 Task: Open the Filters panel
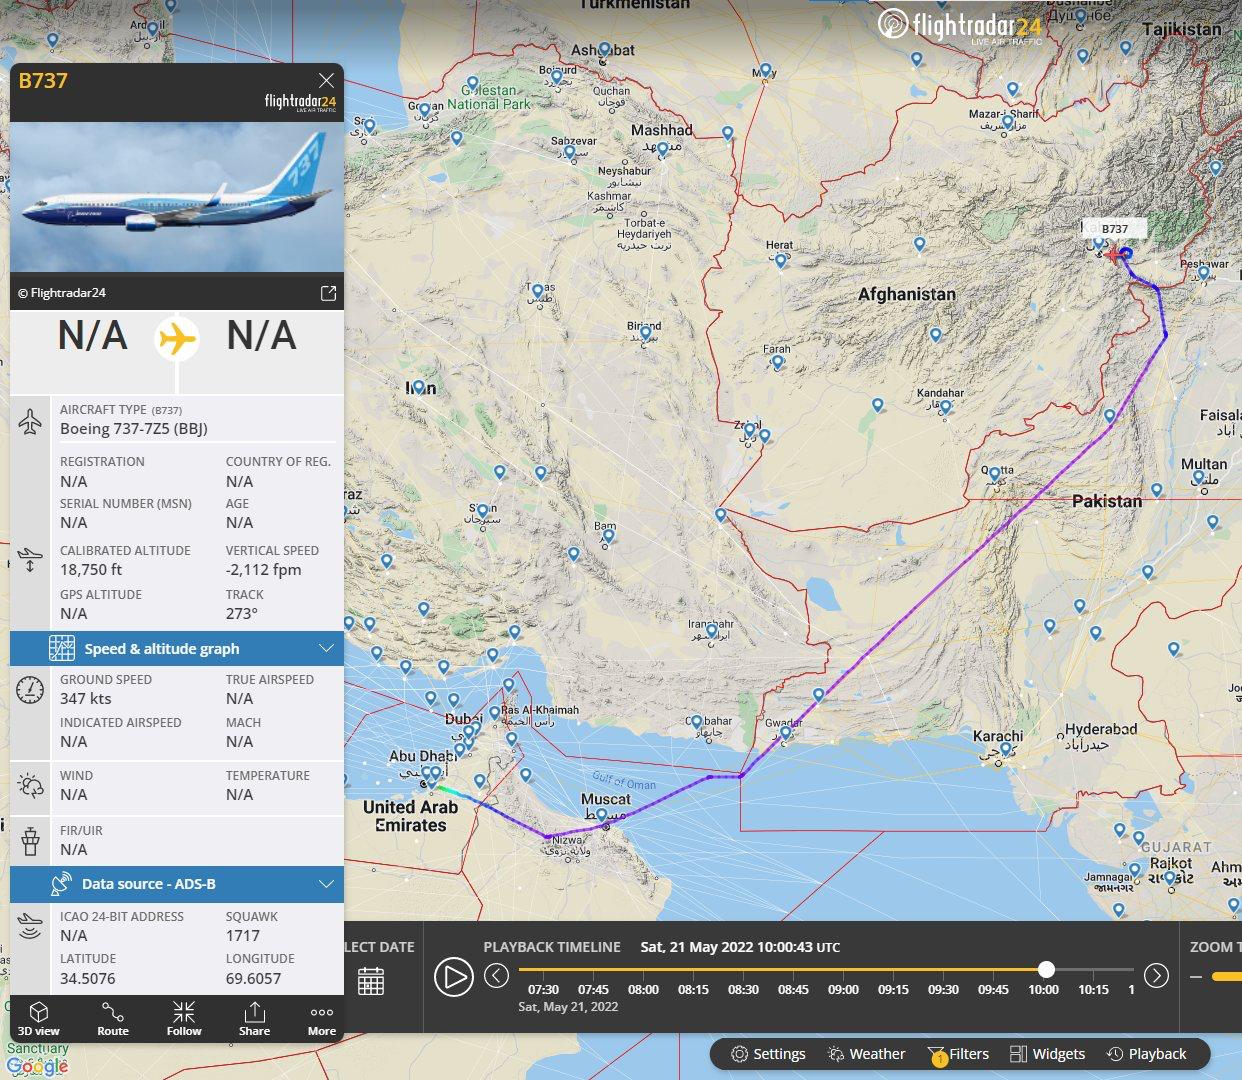tap(958, 1054)
